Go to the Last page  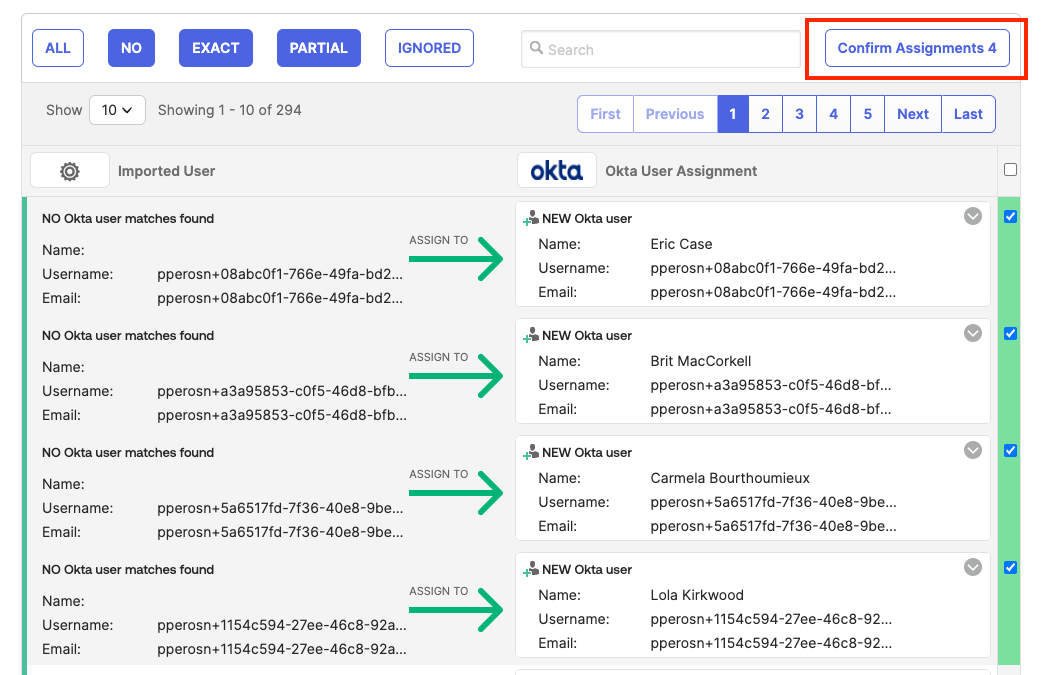968,114
